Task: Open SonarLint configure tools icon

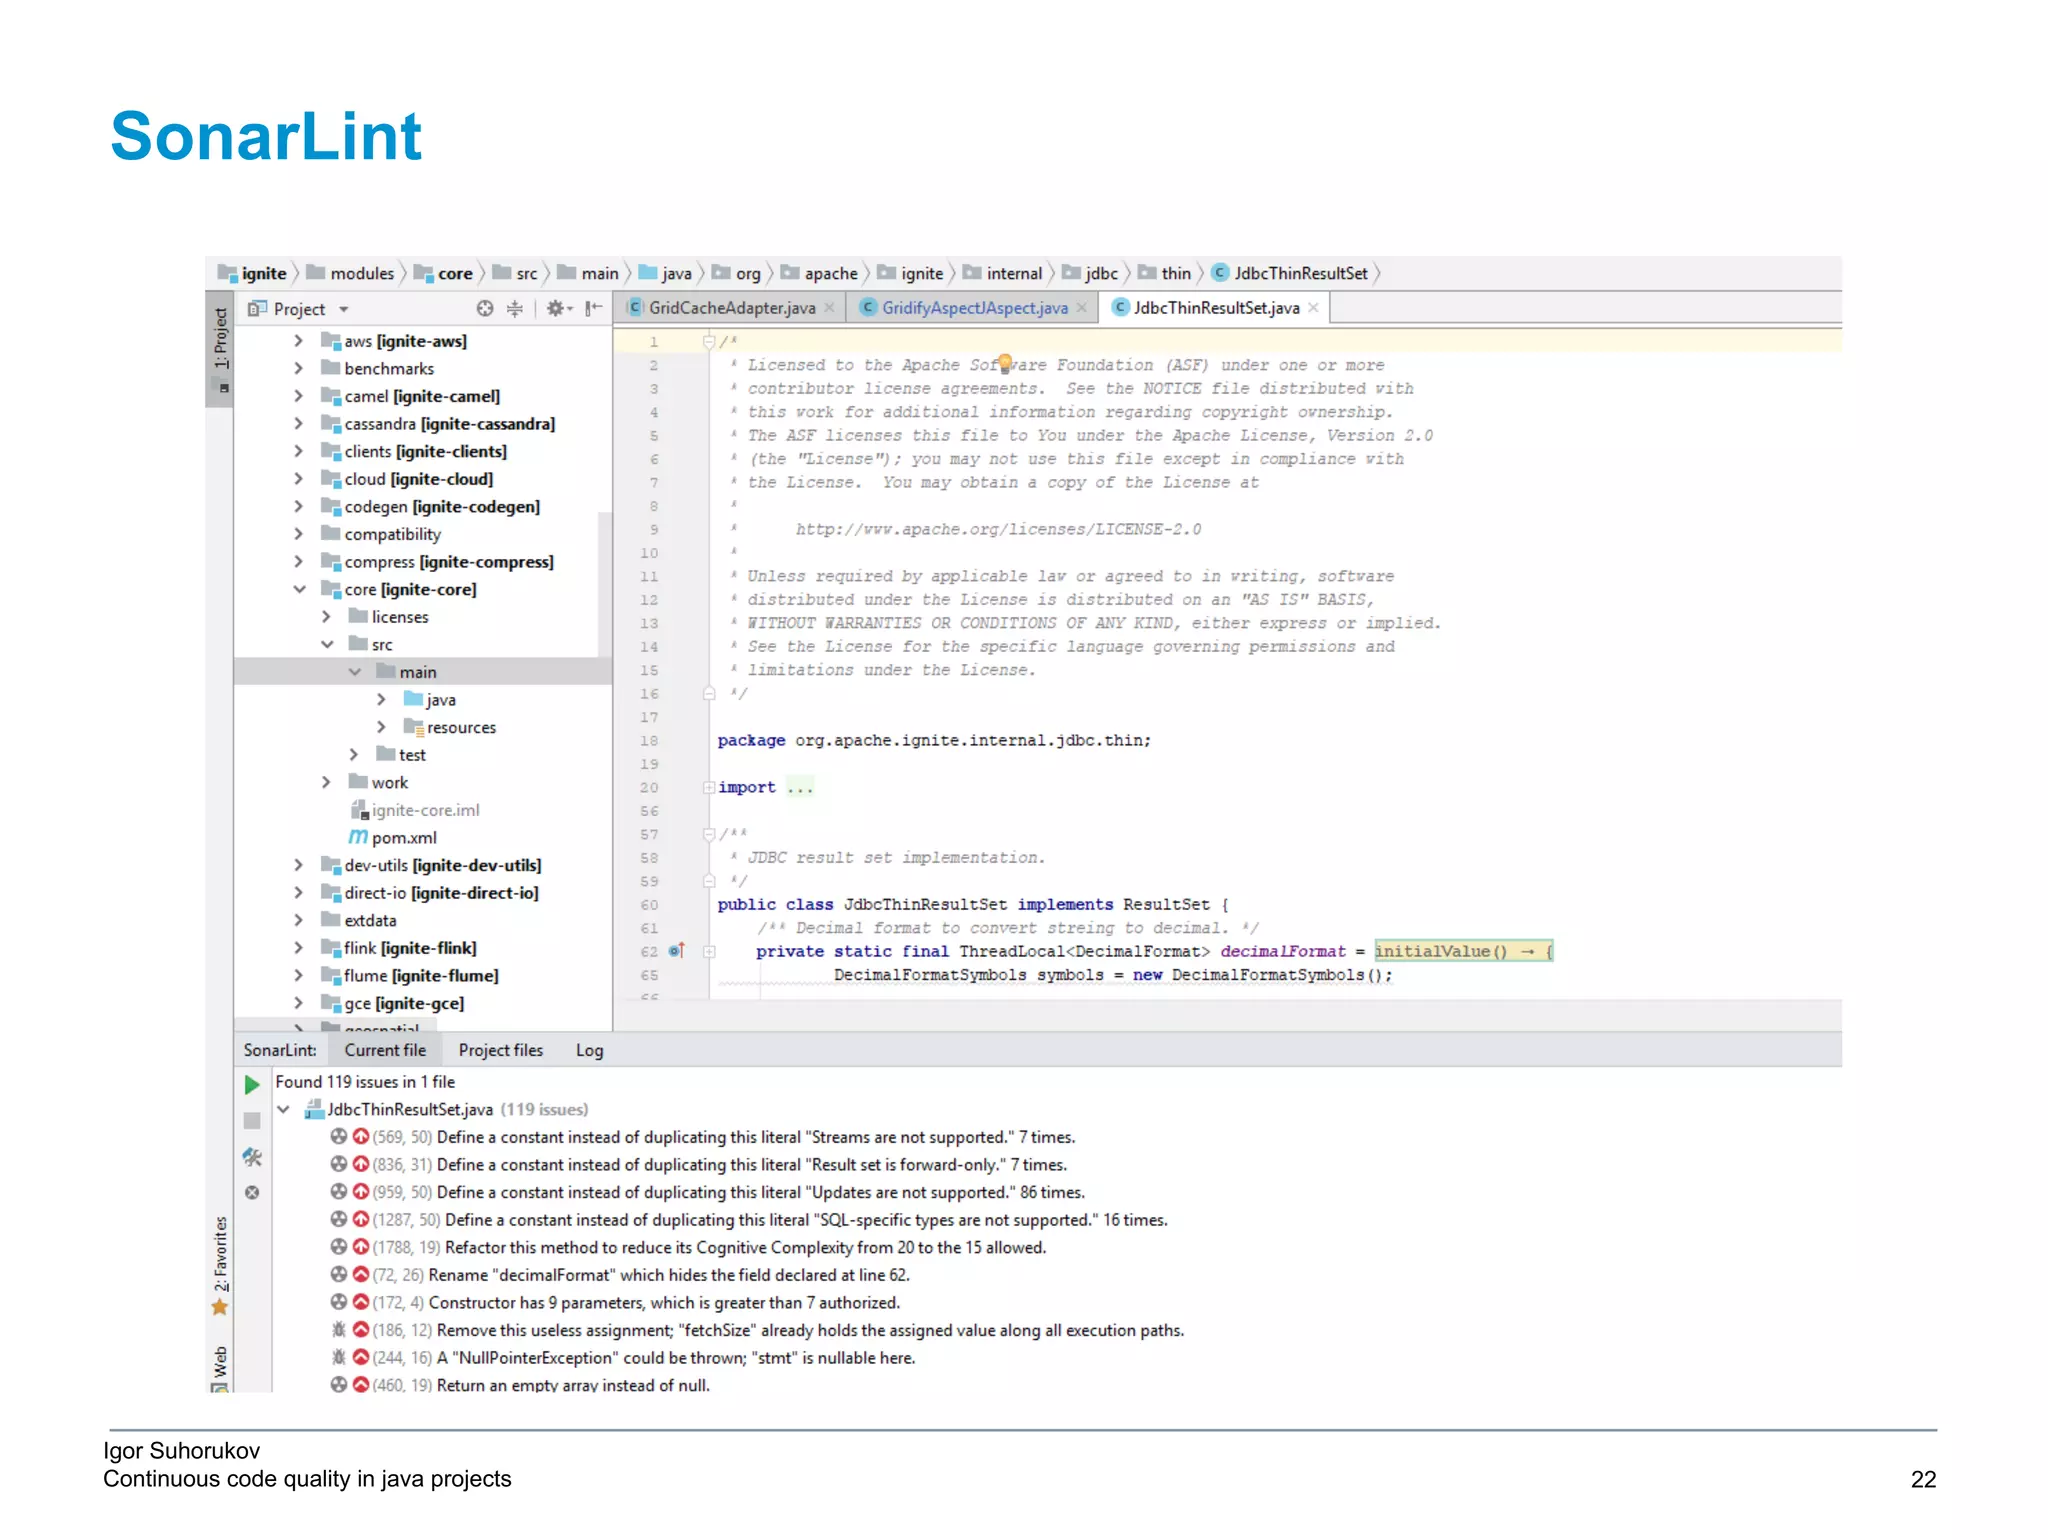Action: [x=252, y=1157]
